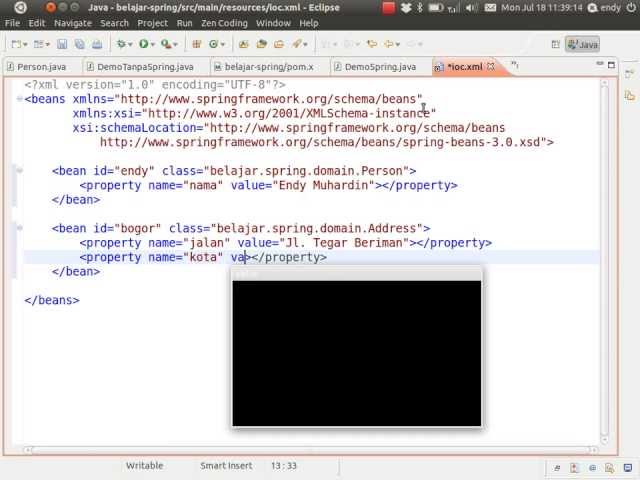Open the Zen Coding menu
Screen dimensions: 640x480
point(224,23)
